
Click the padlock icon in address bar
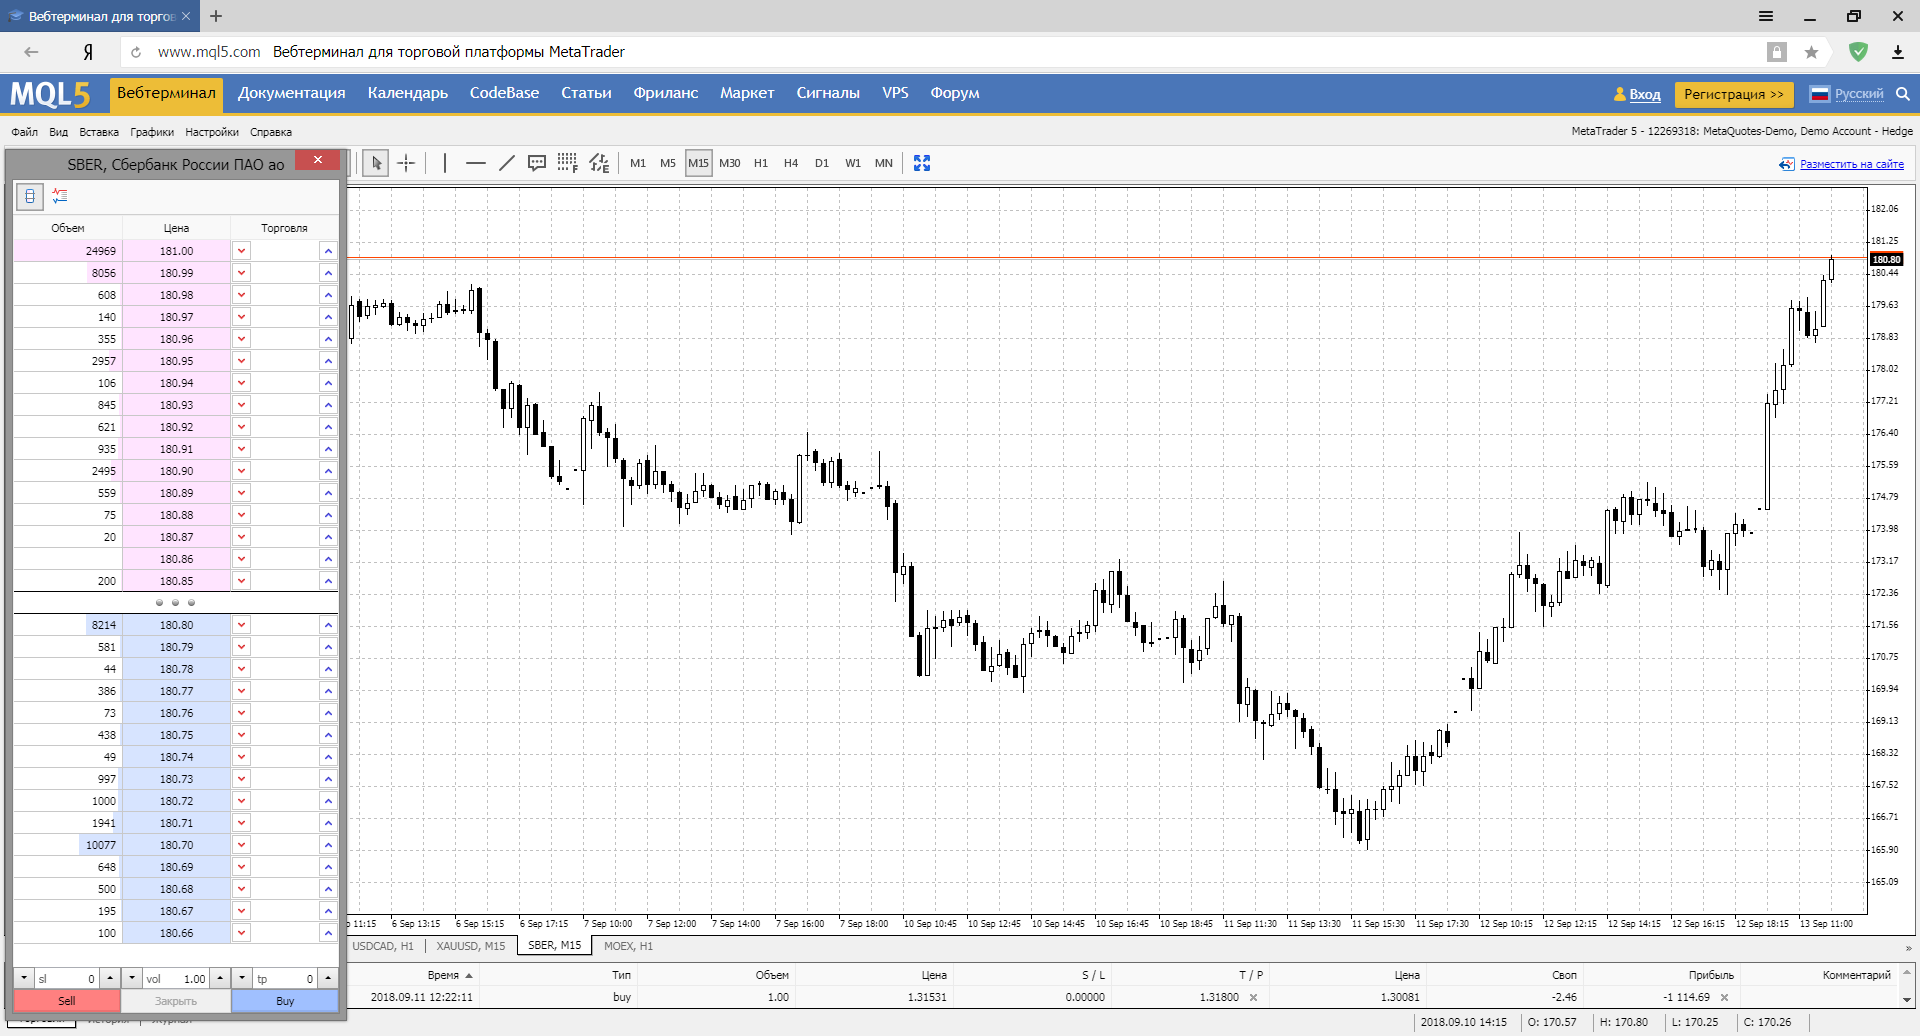[1777, 52]
